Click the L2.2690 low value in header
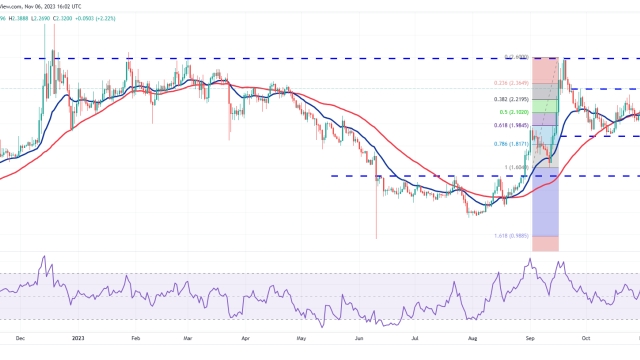The image size is (640, 360). click(40, 18)
